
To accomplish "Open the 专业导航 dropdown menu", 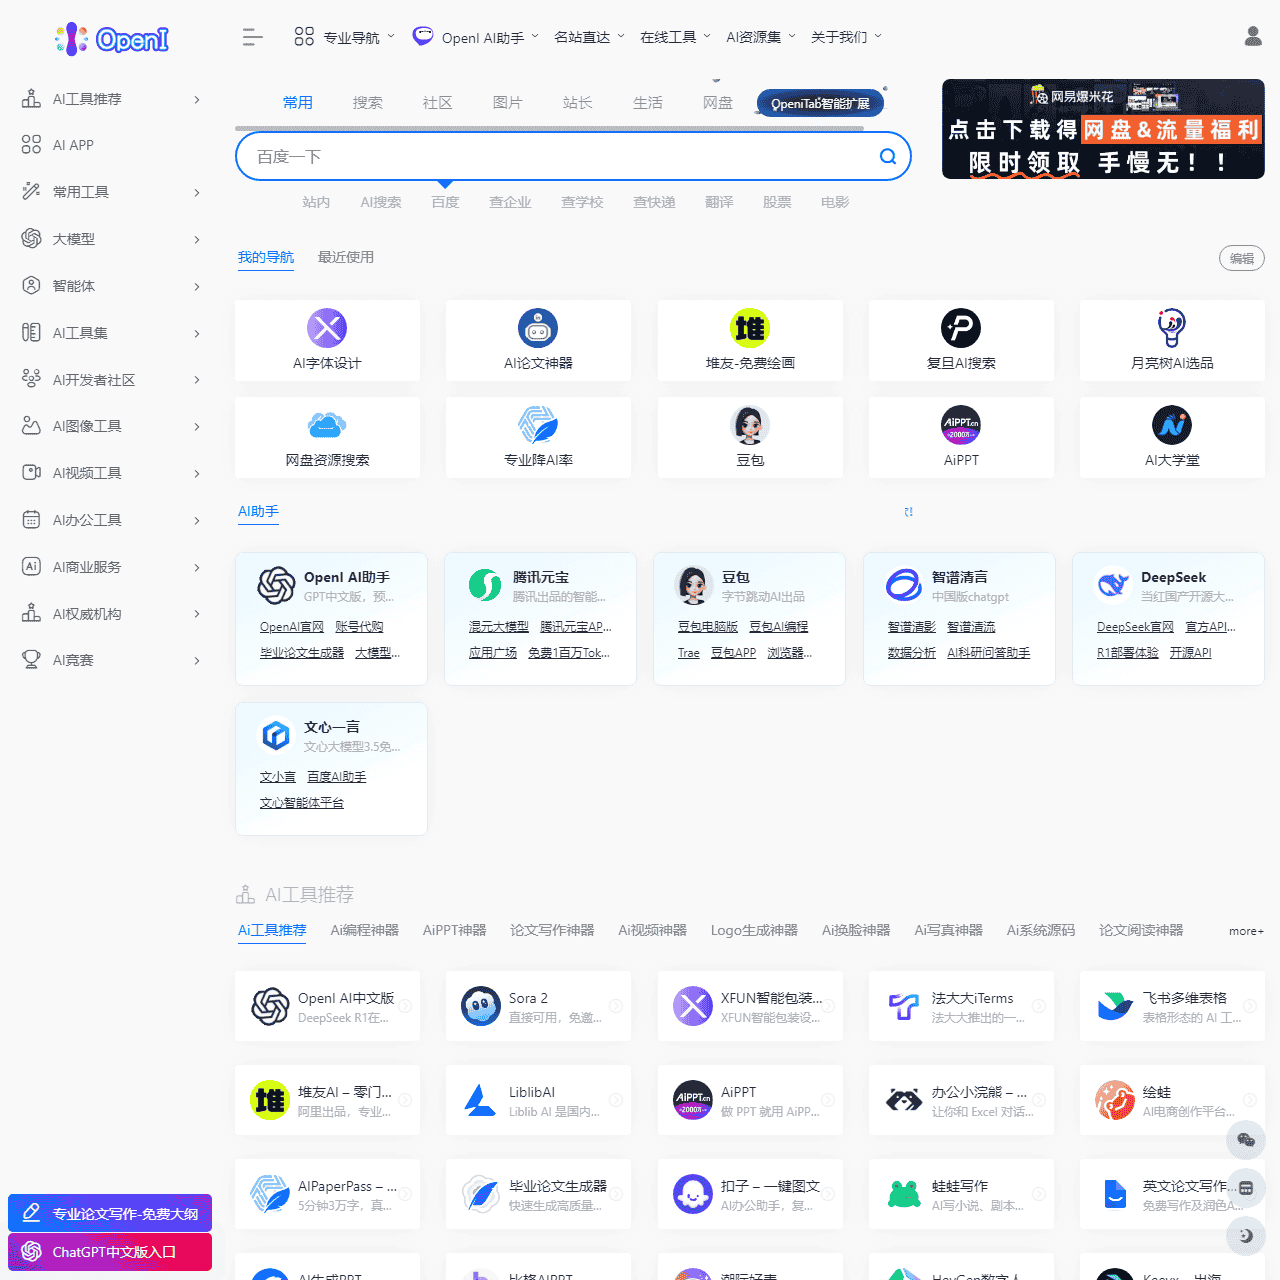I will [345, 38].
